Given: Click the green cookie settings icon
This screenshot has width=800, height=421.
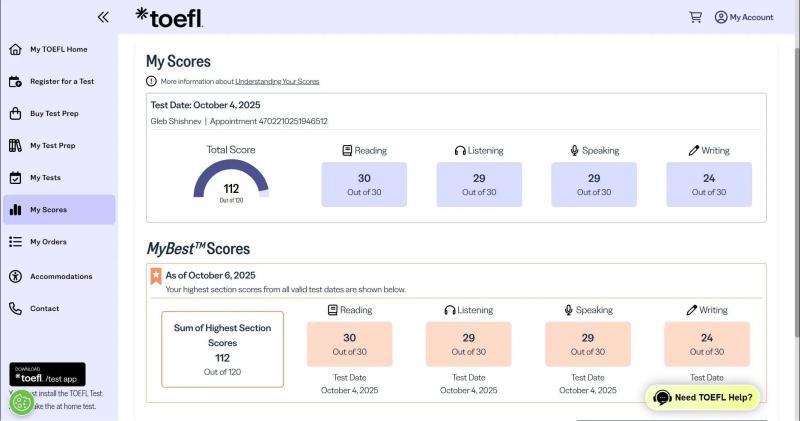Looking at the screenshot, I should point(22,403).
